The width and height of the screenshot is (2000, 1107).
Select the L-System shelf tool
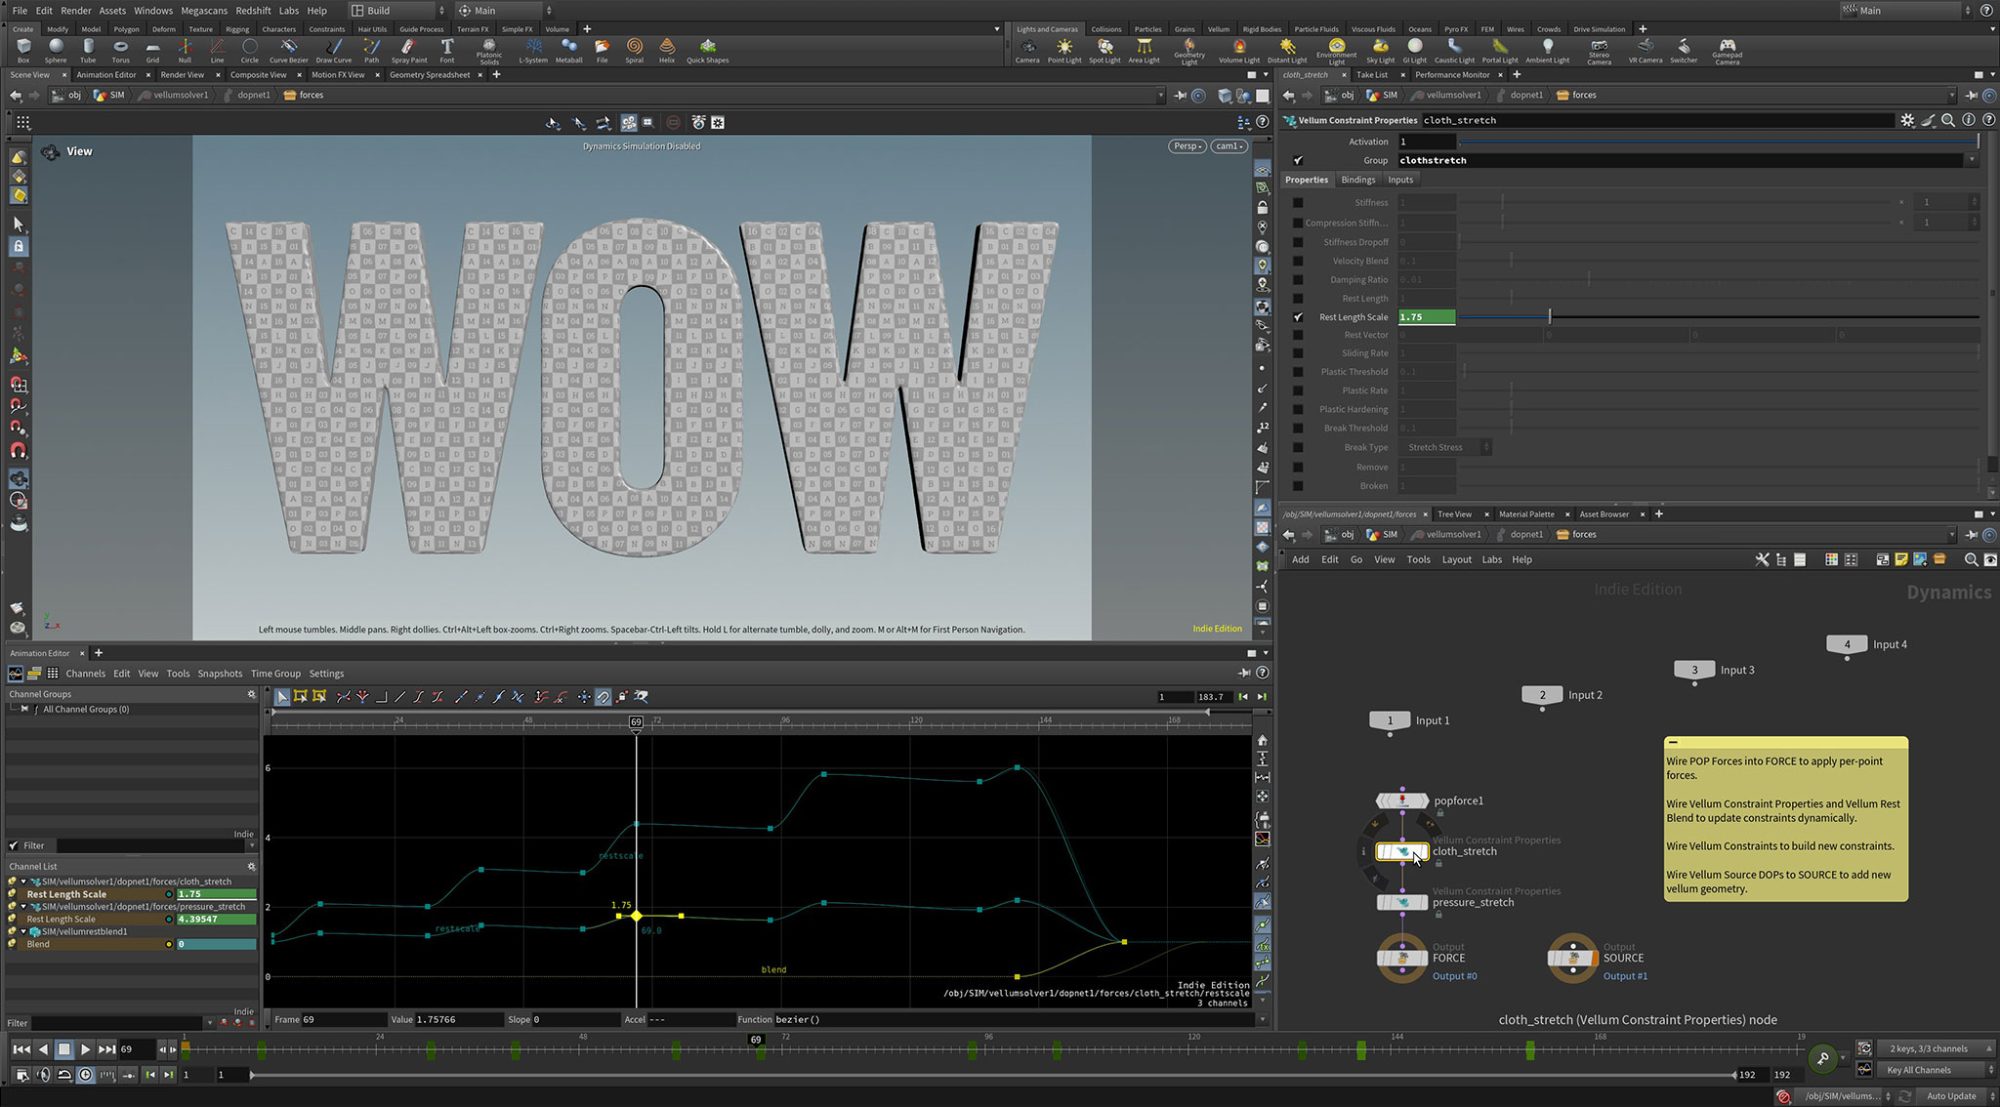click(x=533, y=50)
